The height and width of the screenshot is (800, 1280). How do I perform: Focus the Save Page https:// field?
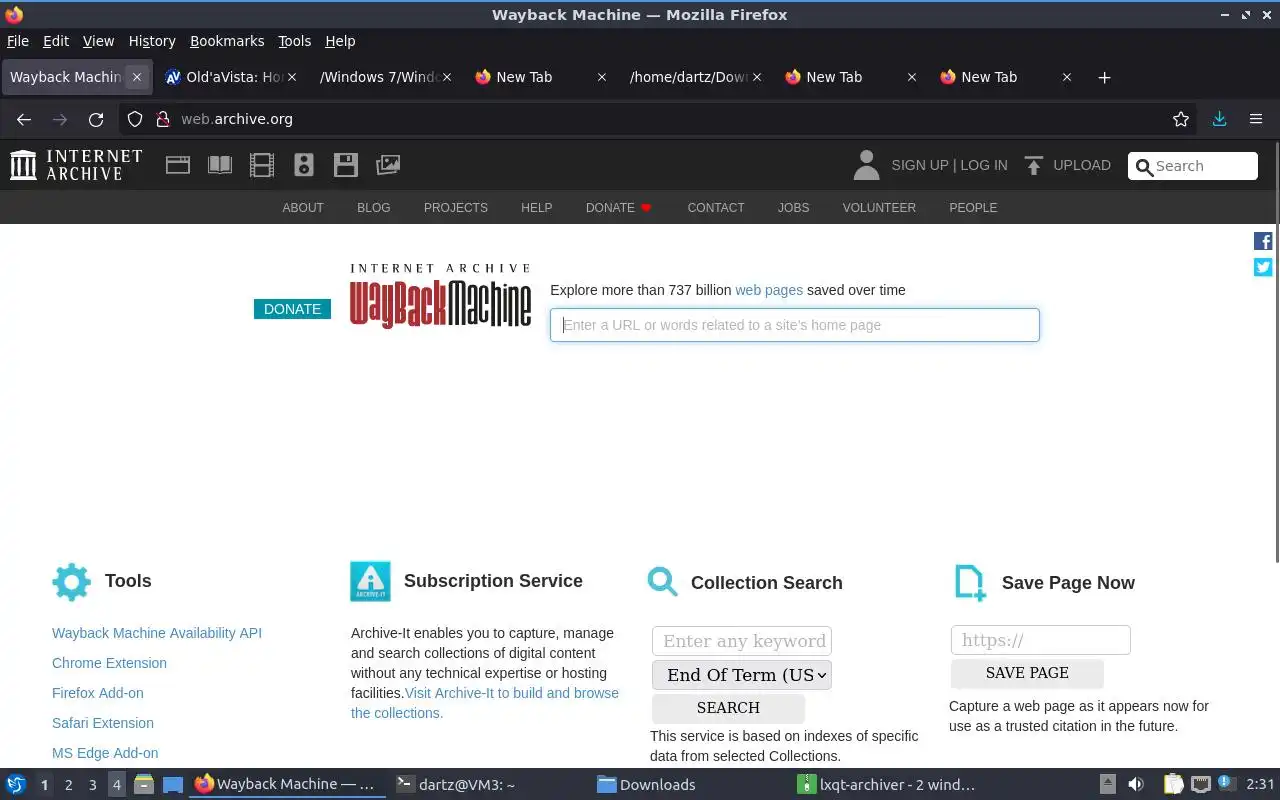pos(1041,640)
